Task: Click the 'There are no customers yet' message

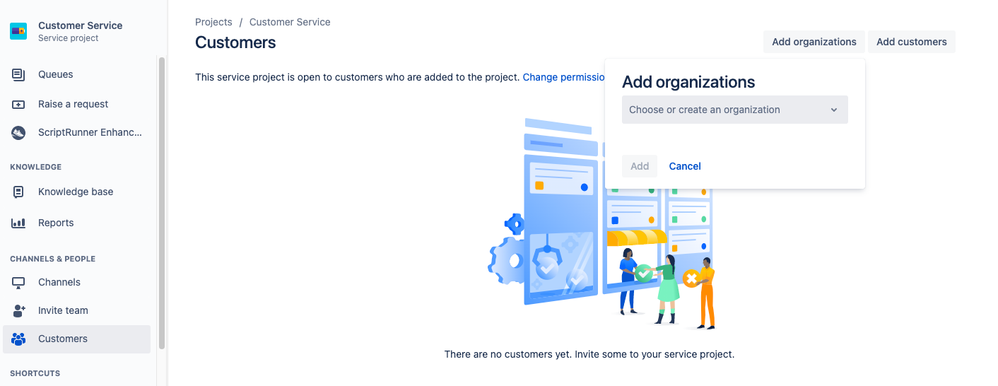Action: pos(589,354)
